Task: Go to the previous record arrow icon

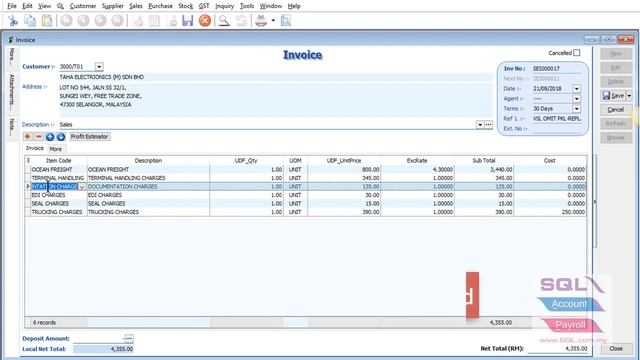Action: coord(83,20)
